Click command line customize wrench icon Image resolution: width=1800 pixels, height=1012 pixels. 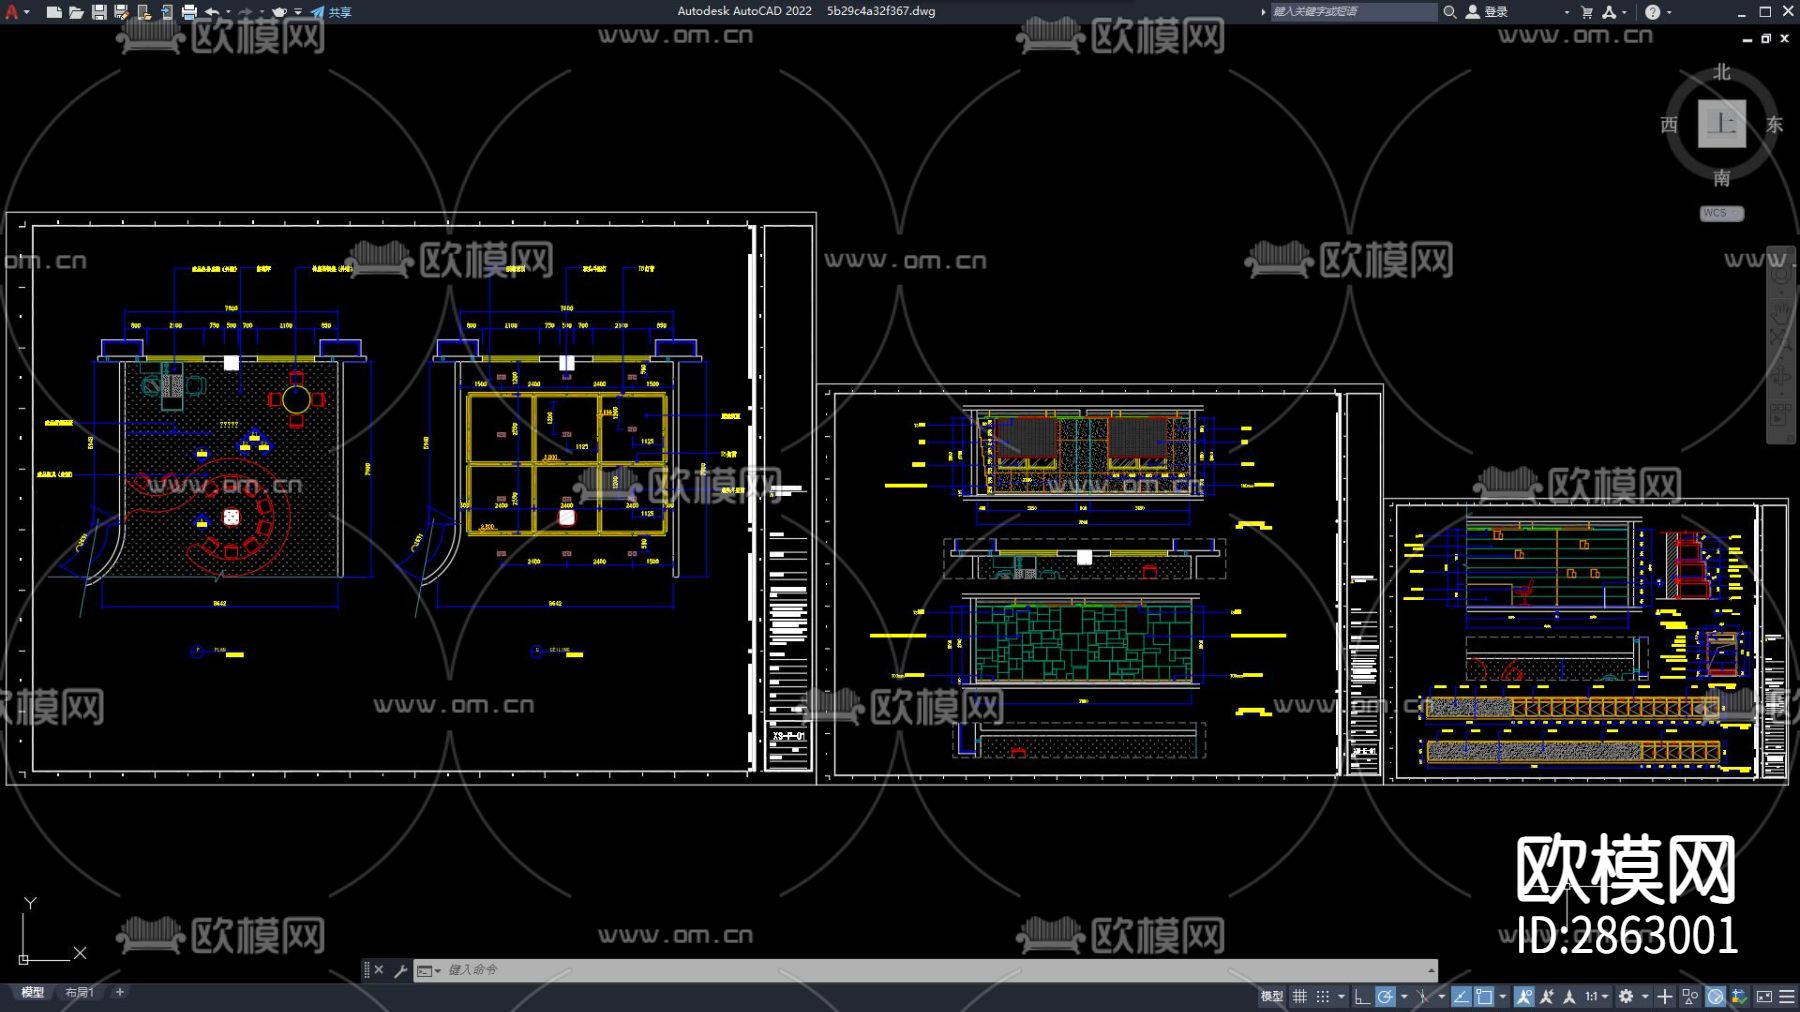pyautogui.click(x=401, y=969)
